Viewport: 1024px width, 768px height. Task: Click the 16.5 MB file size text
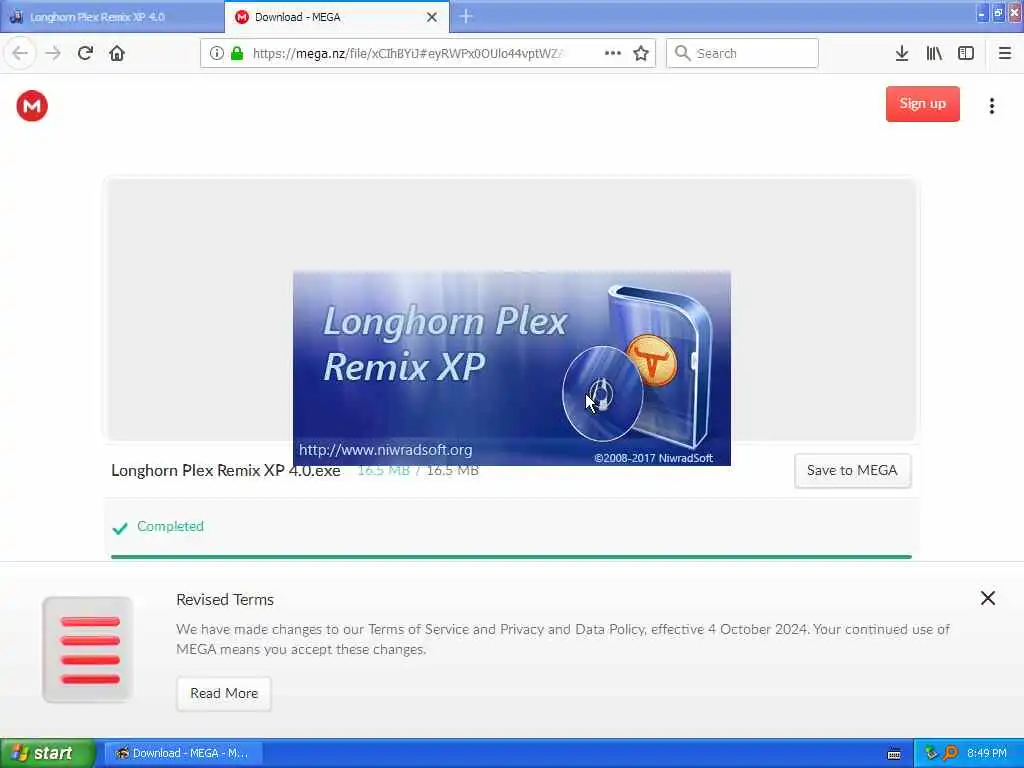pyautogui.click(x=418, y=470)
